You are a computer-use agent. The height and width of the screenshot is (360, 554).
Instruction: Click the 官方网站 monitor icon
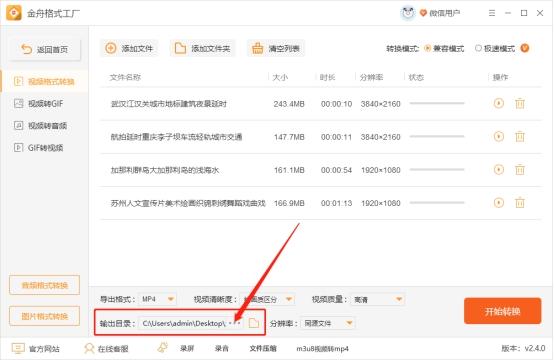(18, 348)
